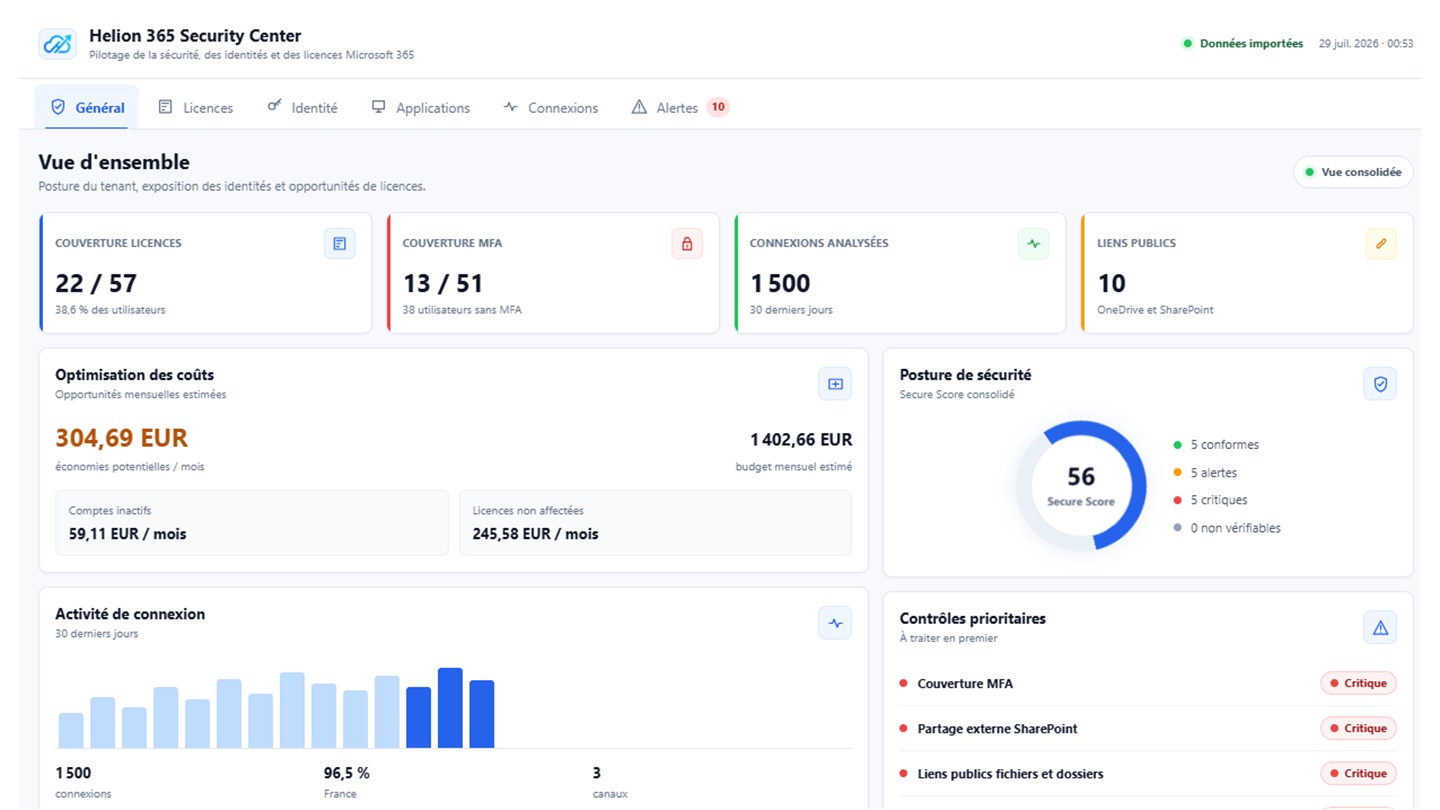Go to the Applications tab

click(x=420, y=108)
